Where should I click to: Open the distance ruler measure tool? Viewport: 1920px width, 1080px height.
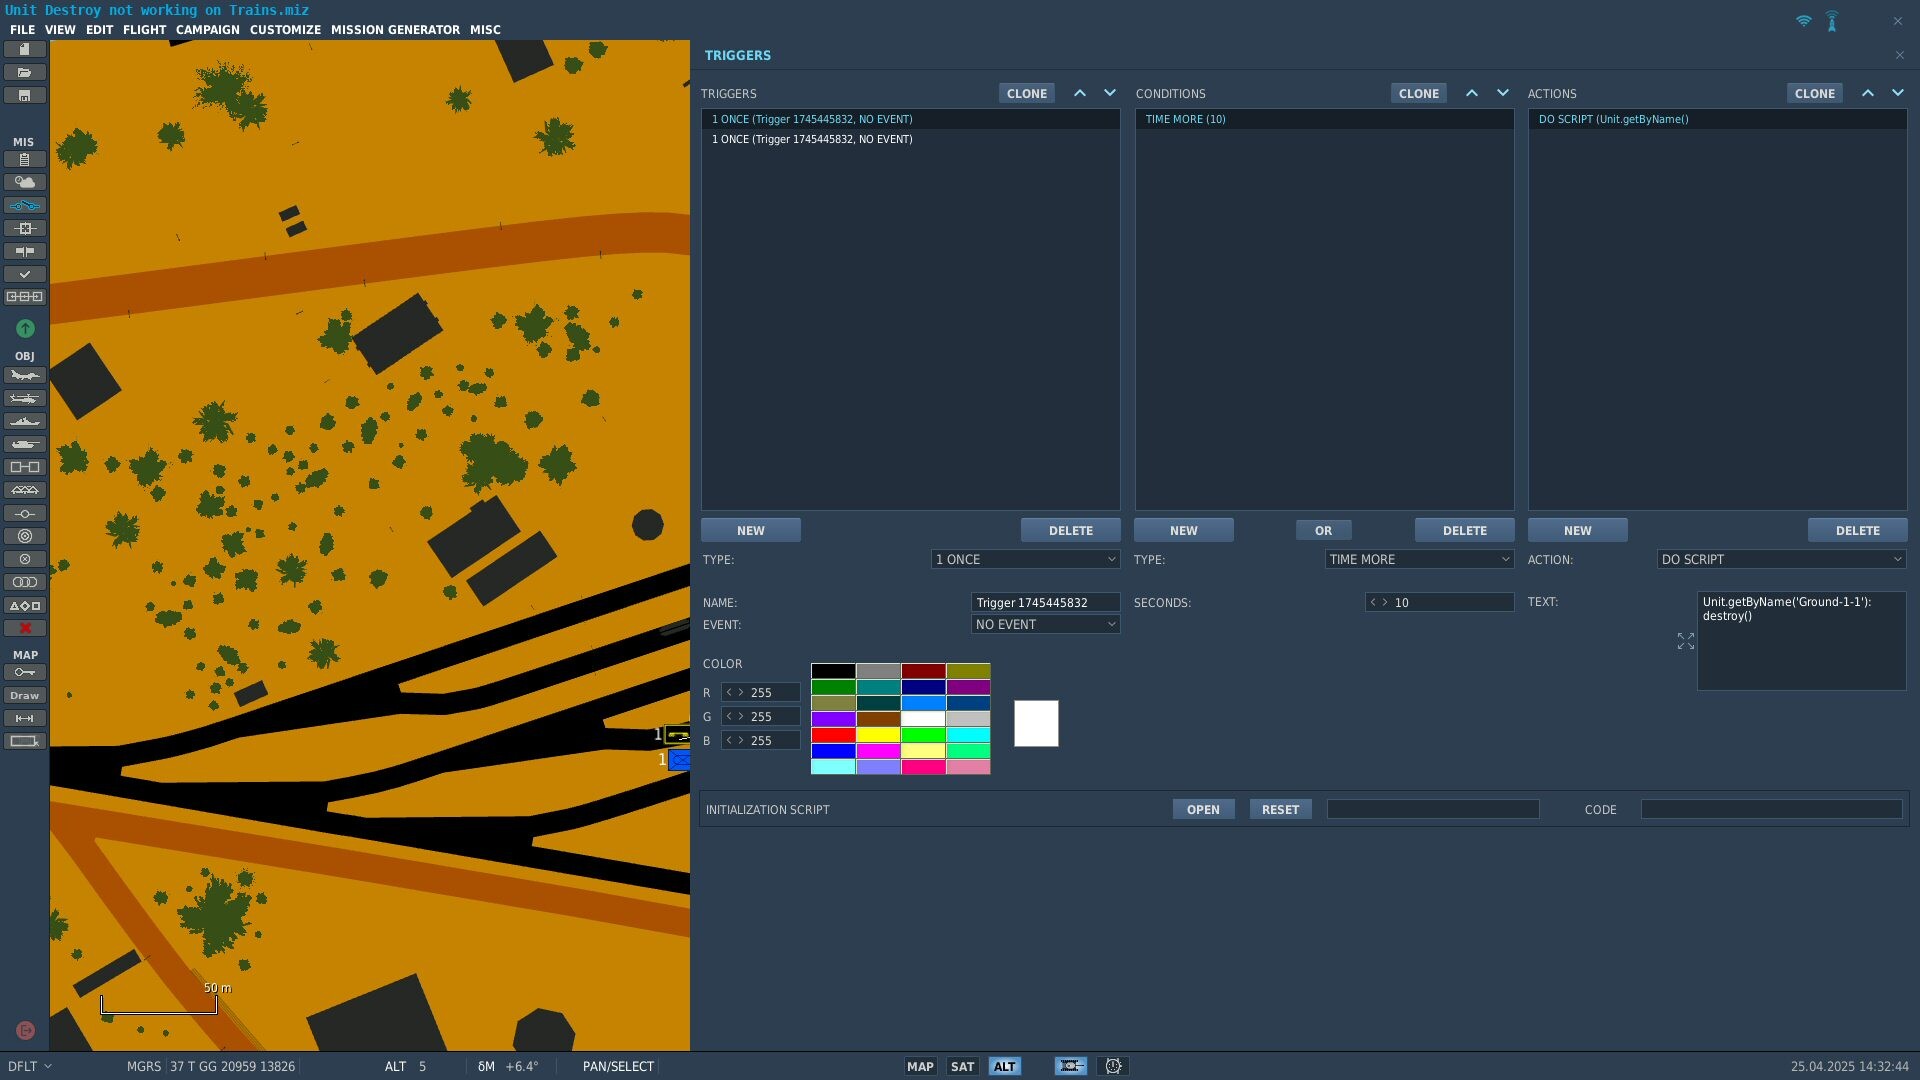24,718
